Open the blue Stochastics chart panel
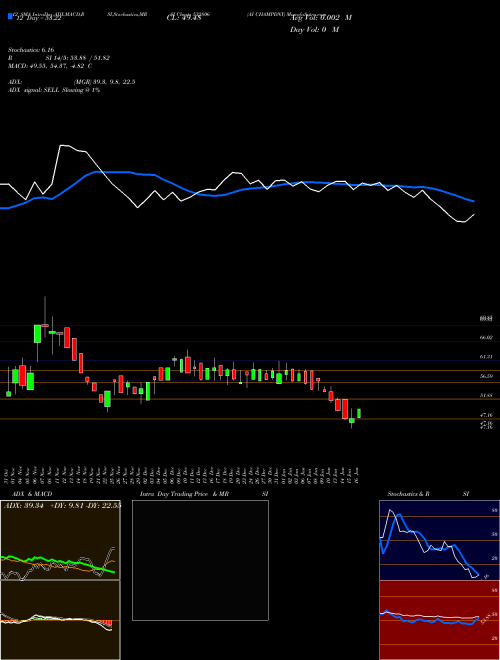Screen dimensions: 500x660 pos(439,540)
